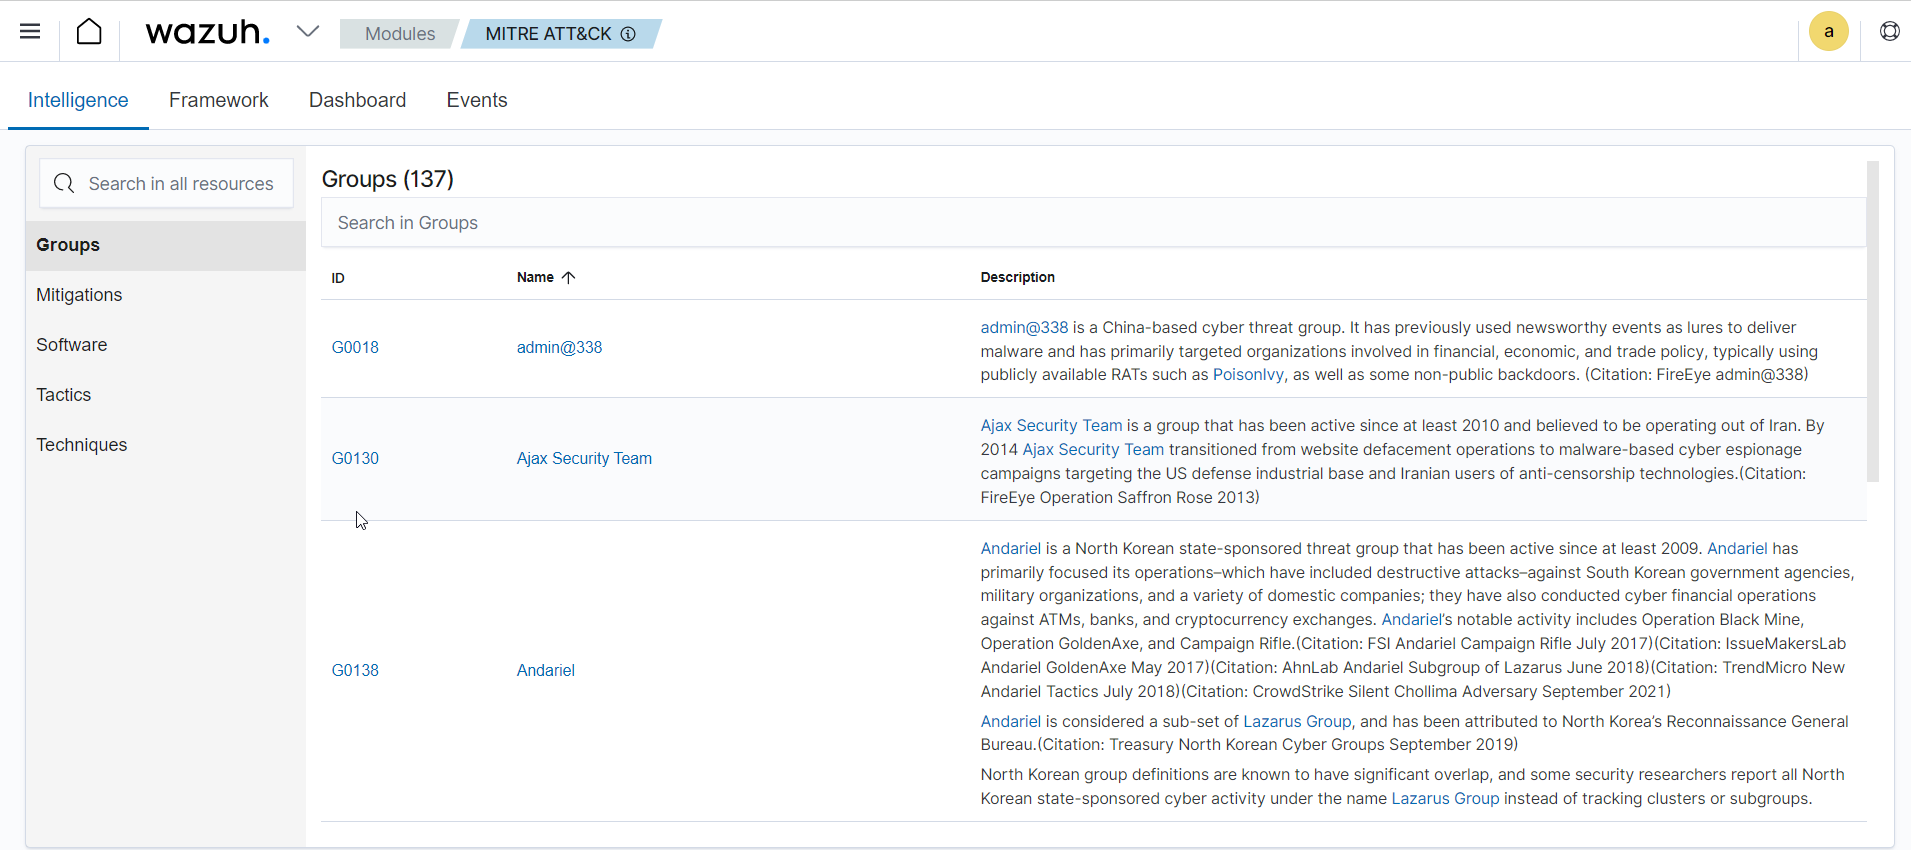Image resolution: width=1911 pixels, height=850 pixels.
Task: Click the MITRE ATT&CK info icon
Action: coord(628,34)
